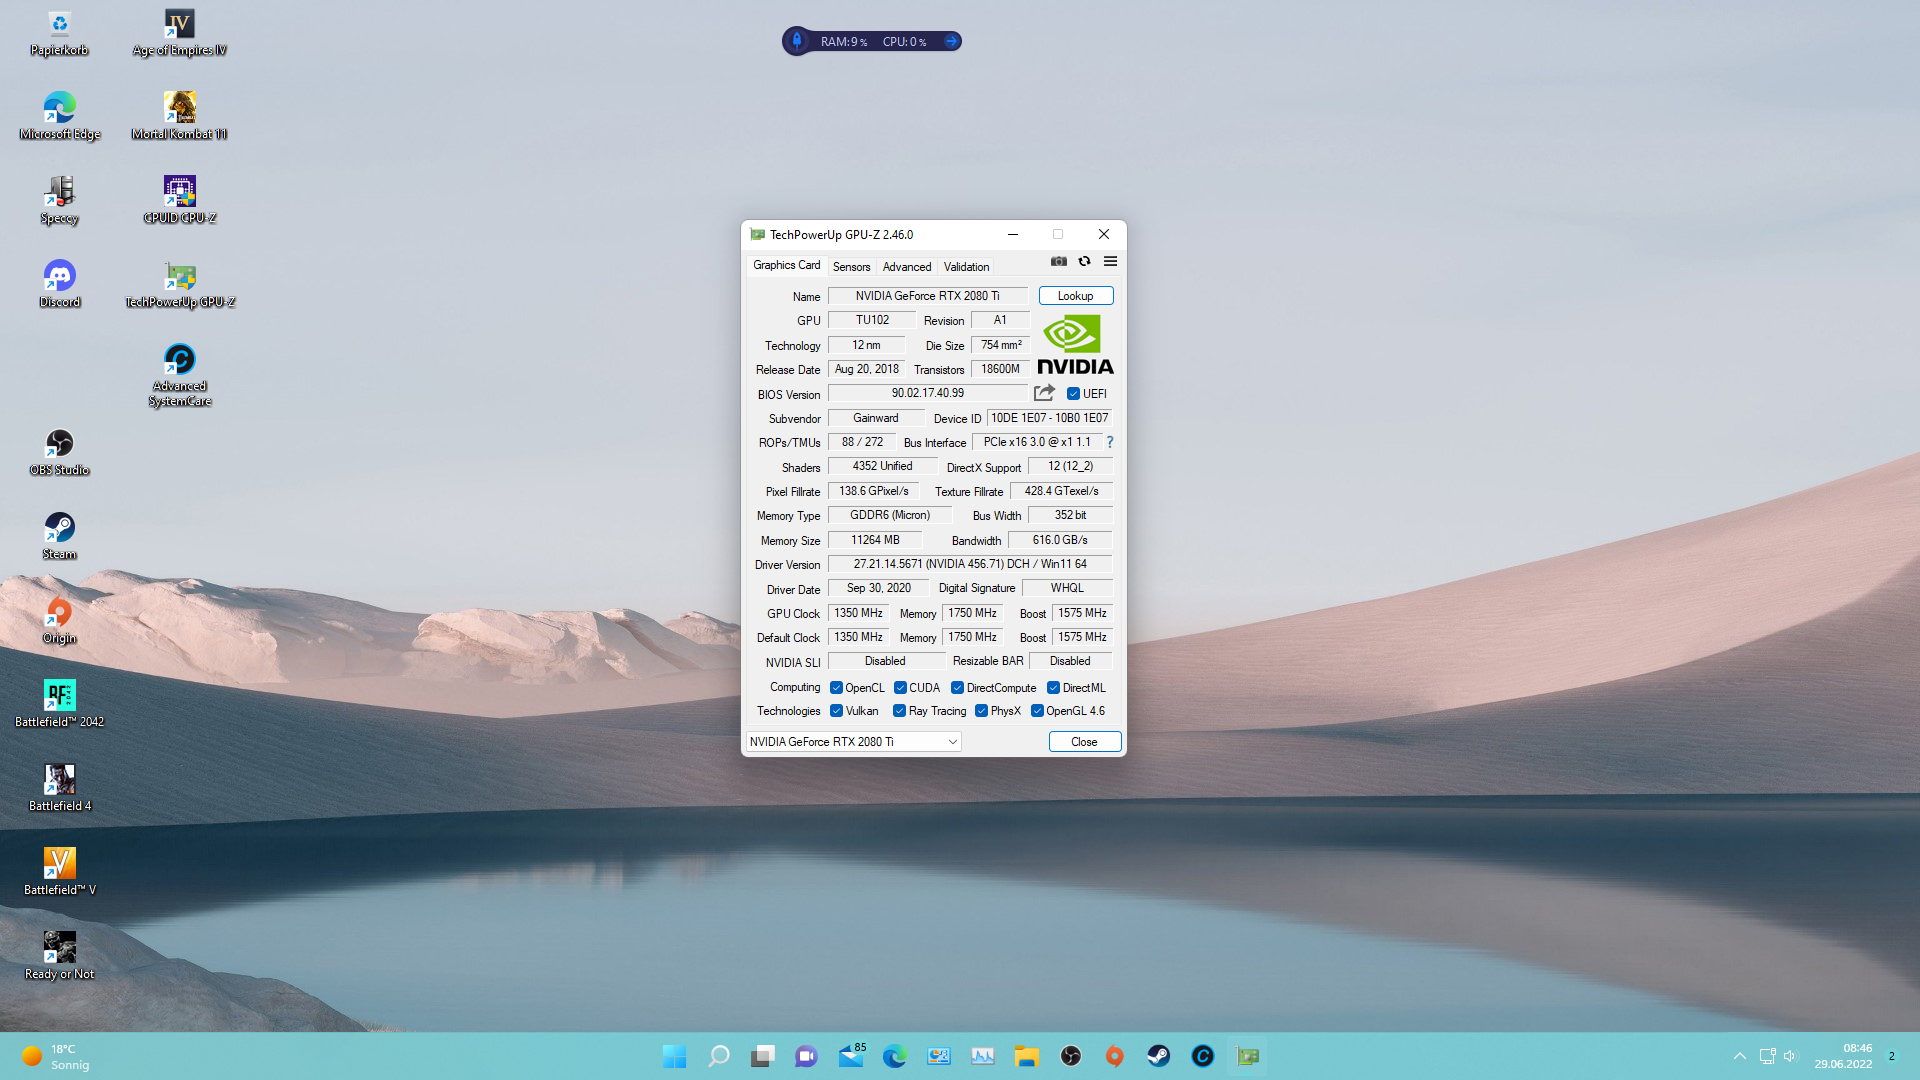Toggle the CUDA checkbox
Viewport: 1920px width, 1080px height.
[900, 688]
